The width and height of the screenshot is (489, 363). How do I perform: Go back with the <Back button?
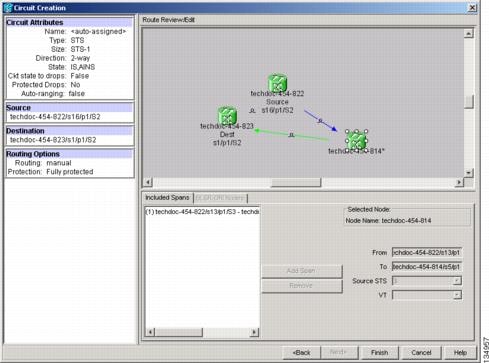click(x=301, y=352)
